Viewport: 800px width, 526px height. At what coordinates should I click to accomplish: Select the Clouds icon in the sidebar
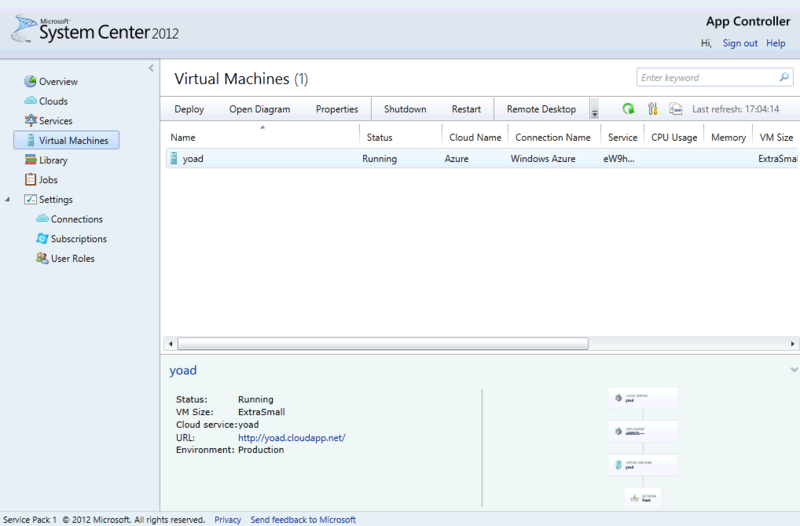pos(31,101)
